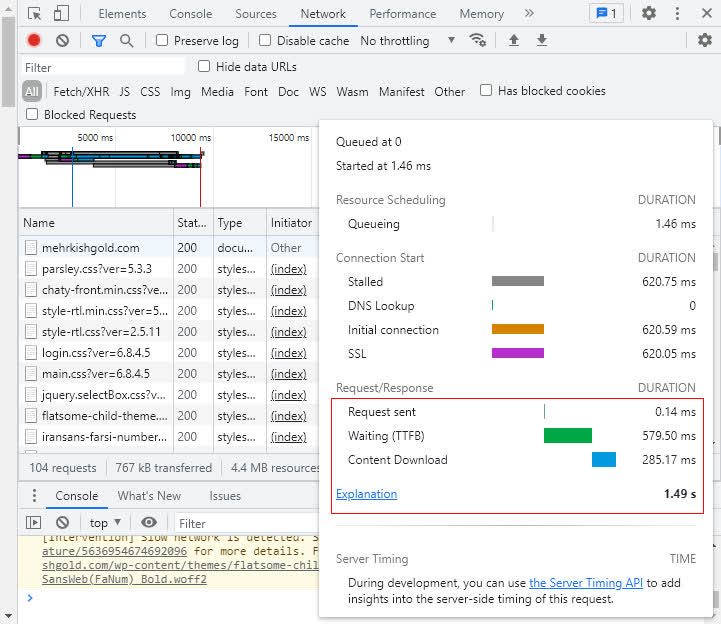Filter requests by Fetch/XHR
721x624 pixels.
click(x=81, y=92)
